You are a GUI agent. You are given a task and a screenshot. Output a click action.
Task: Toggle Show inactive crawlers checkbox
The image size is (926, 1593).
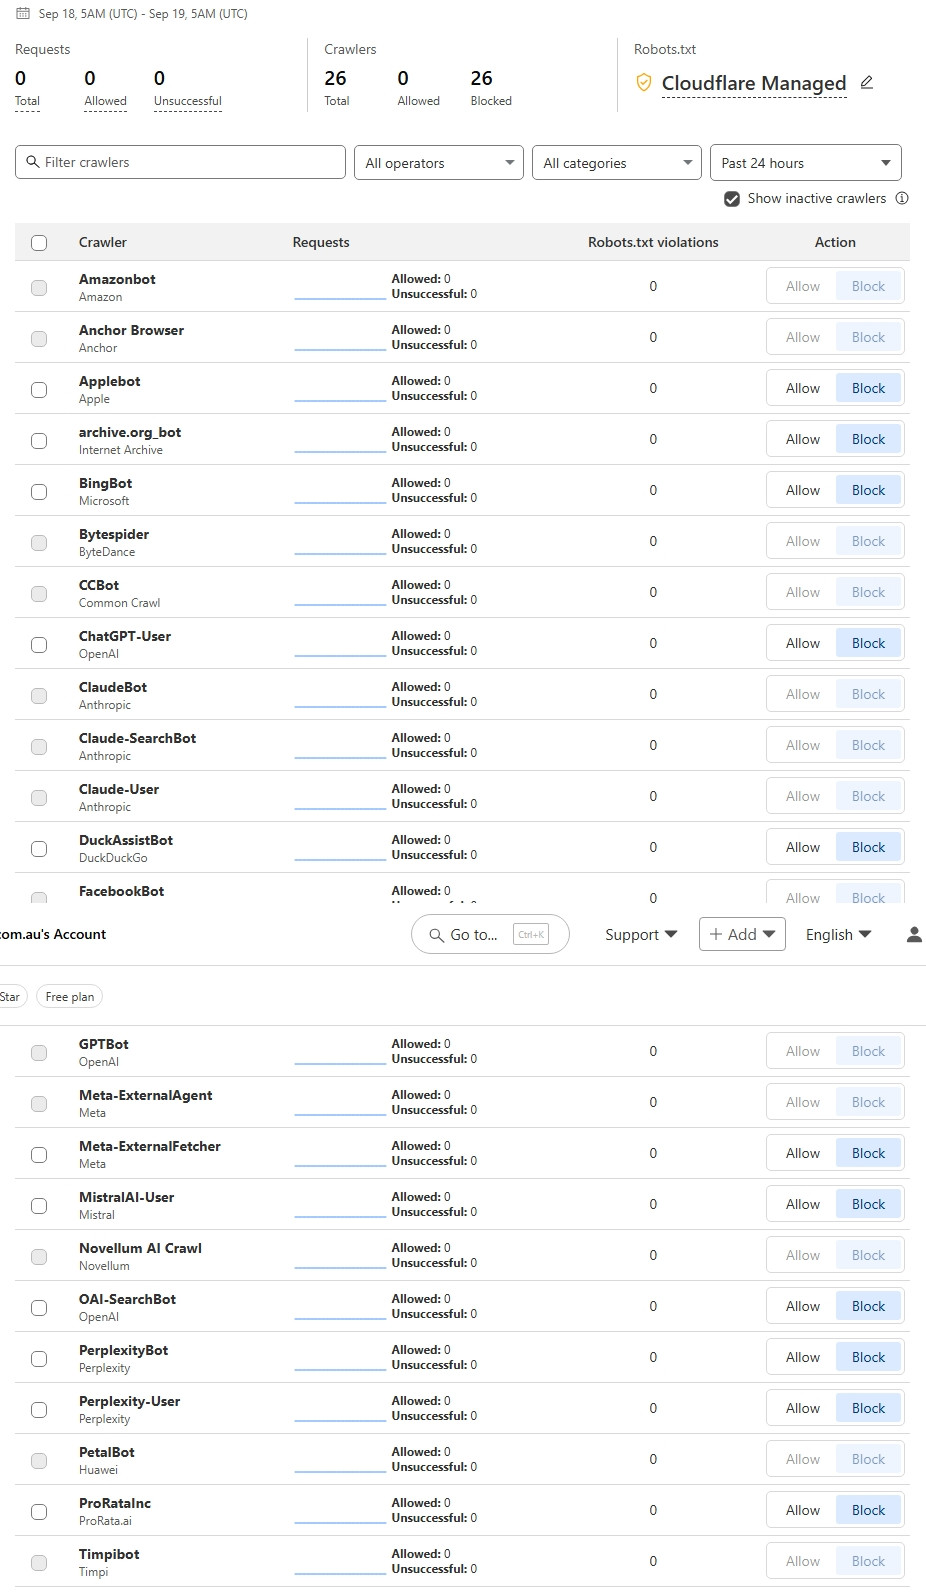(732, 198)
